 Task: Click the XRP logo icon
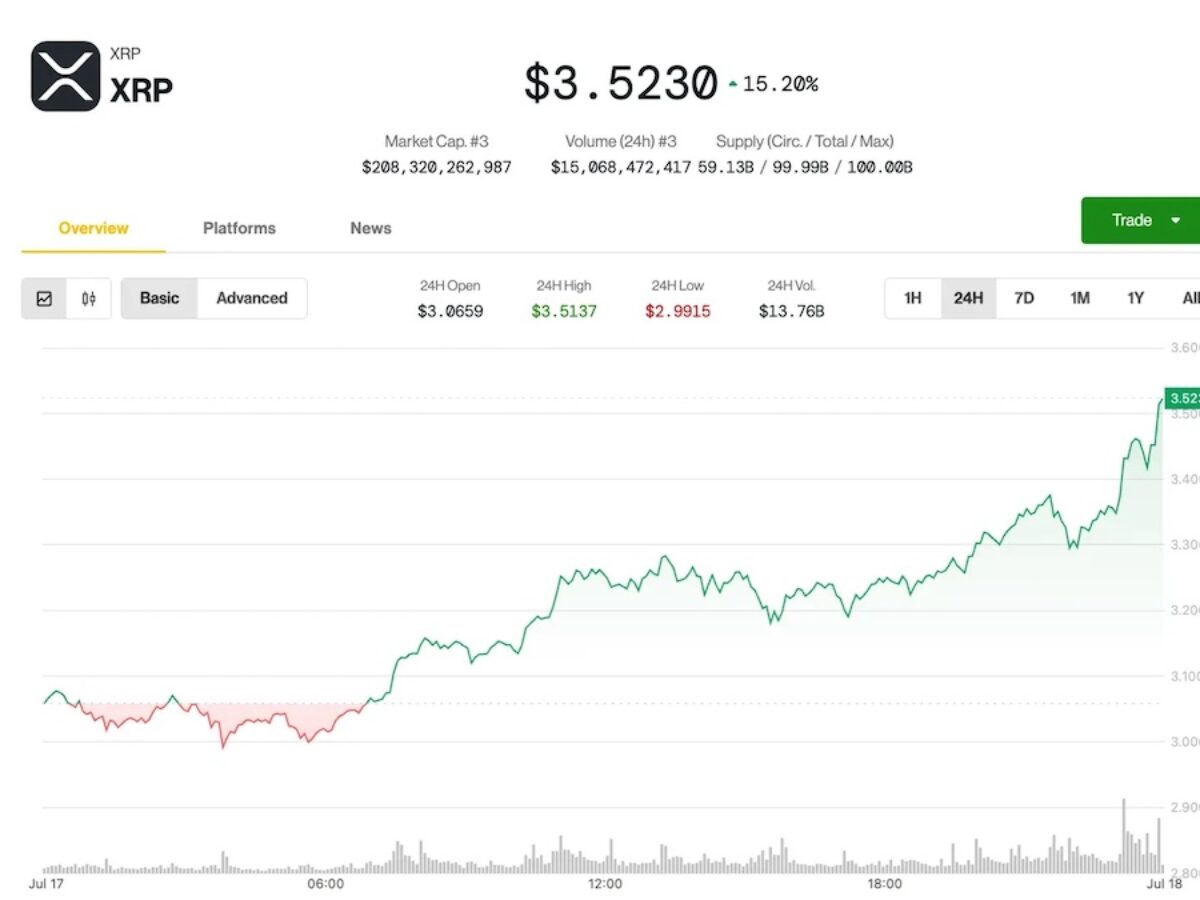[x=65, y=76]
